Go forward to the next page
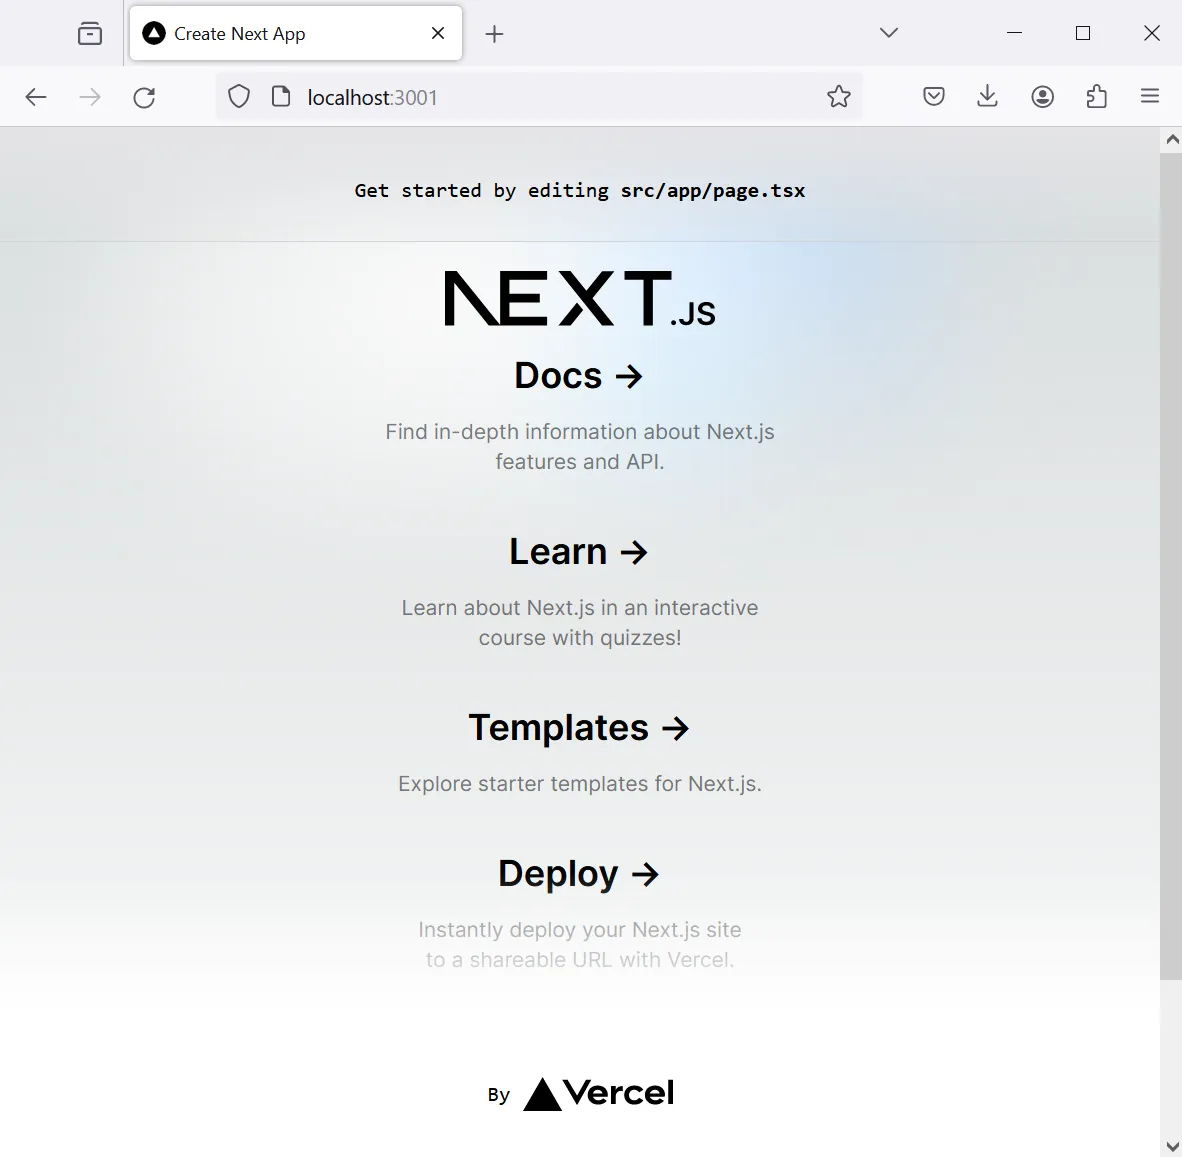Viewport: 1182px width, 1157px height. 90,96
